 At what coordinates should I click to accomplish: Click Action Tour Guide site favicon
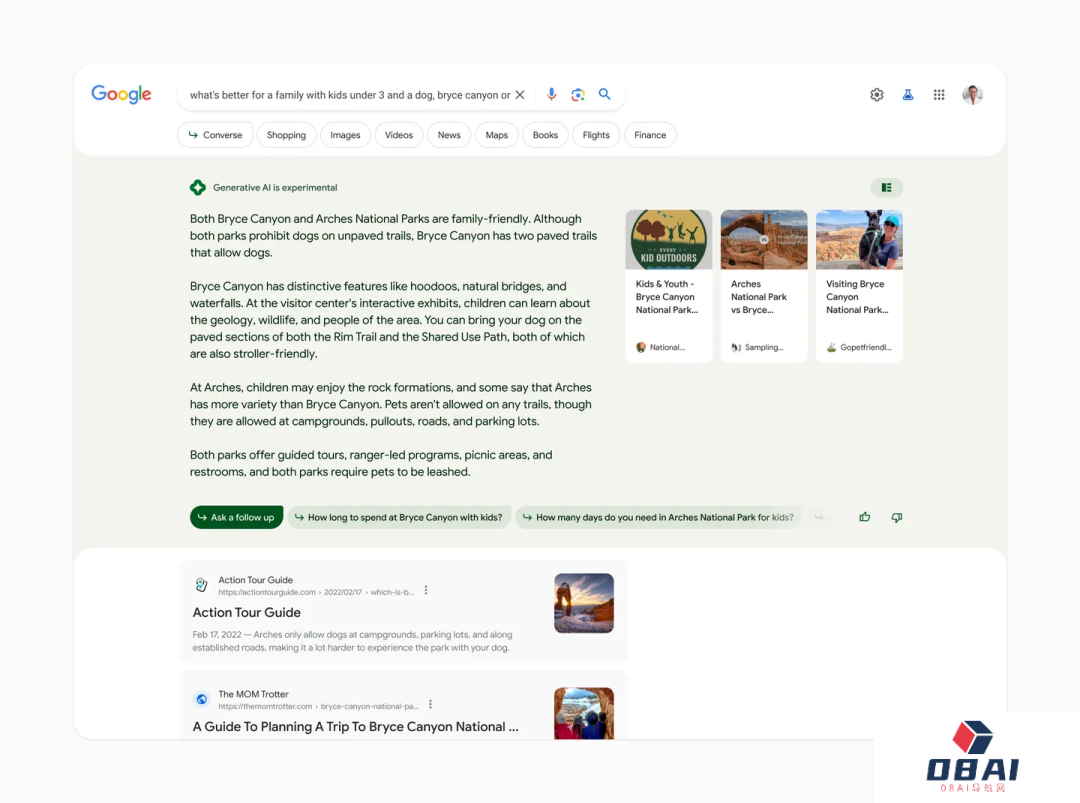coord(201,585)
